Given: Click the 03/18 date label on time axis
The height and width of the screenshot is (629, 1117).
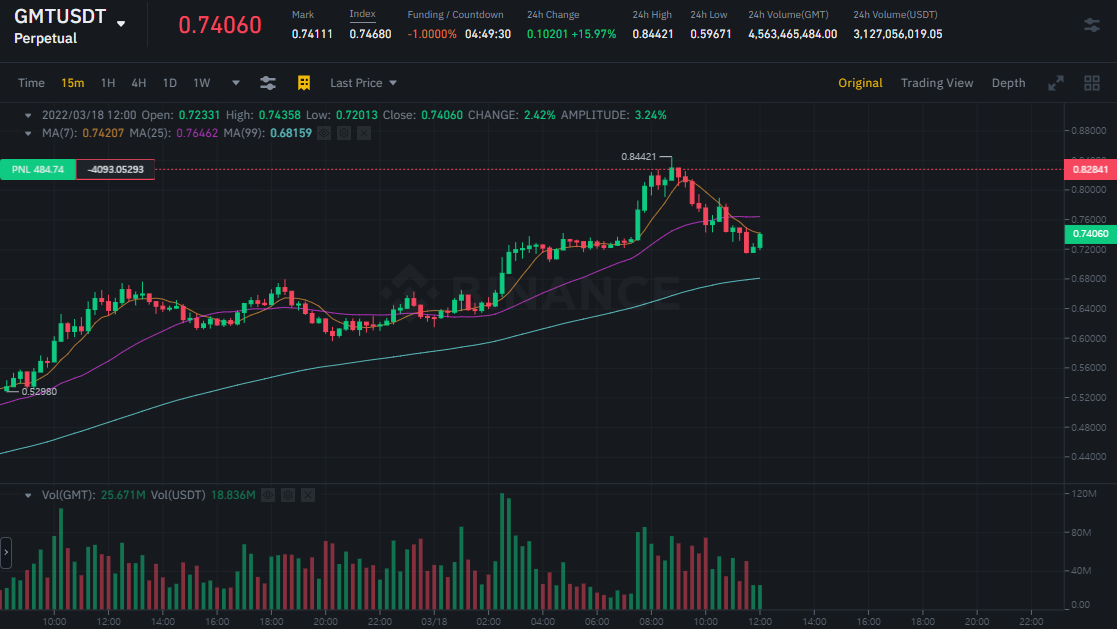Looking at the screenshot, I should point(434,622).
